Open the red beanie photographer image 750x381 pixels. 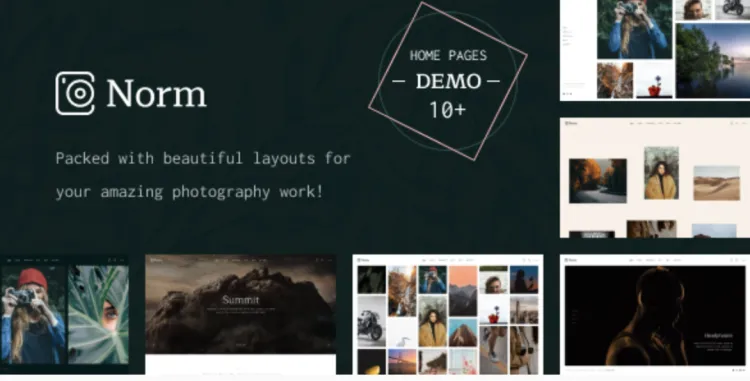coord(33,315)
